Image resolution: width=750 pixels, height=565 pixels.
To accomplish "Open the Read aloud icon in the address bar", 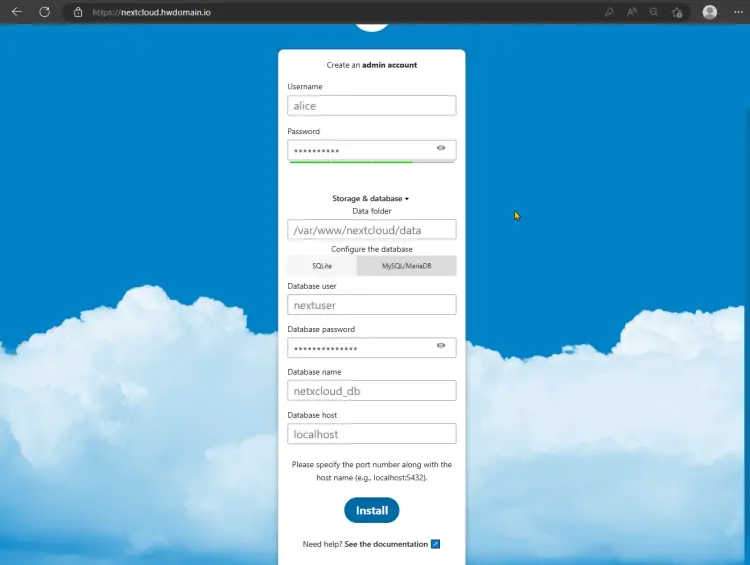I will [631, 12].
